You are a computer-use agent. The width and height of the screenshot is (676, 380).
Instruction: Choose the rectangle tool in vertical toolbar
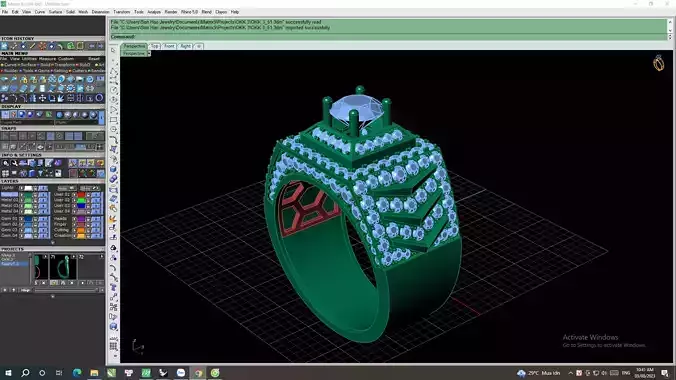point(113,120)
